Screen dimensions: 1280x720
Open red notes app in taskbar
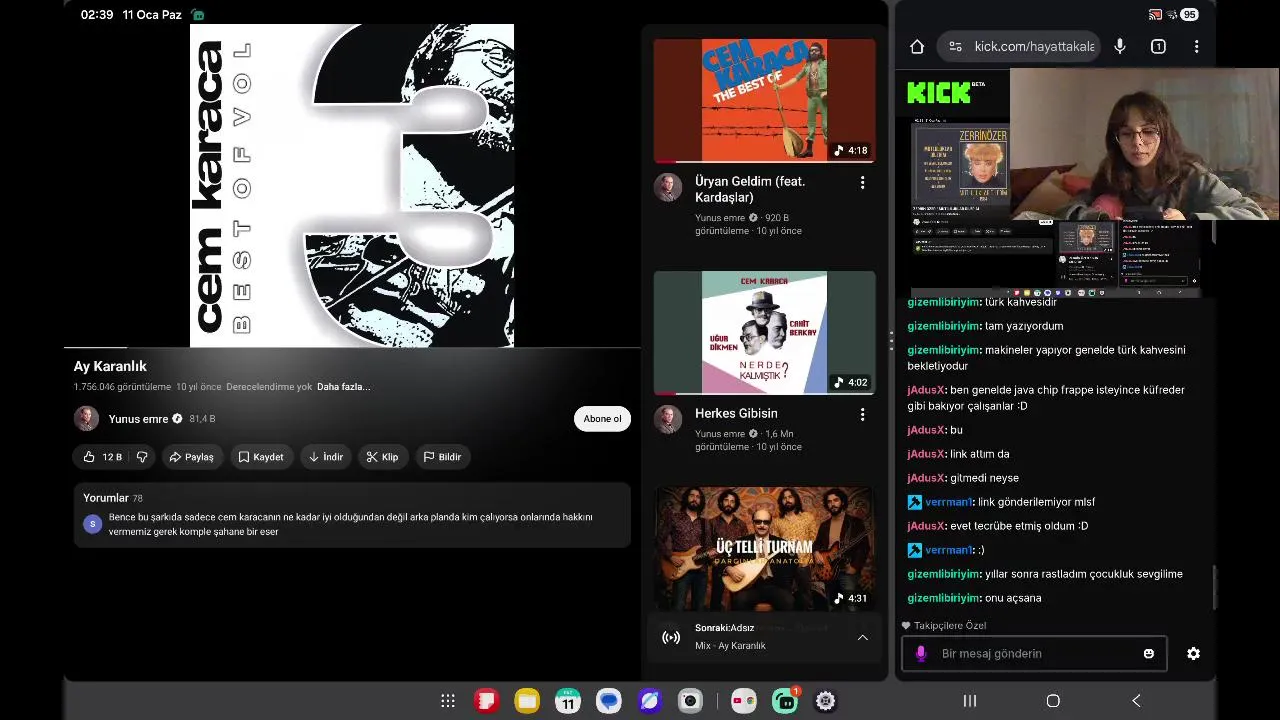point(486,701)
